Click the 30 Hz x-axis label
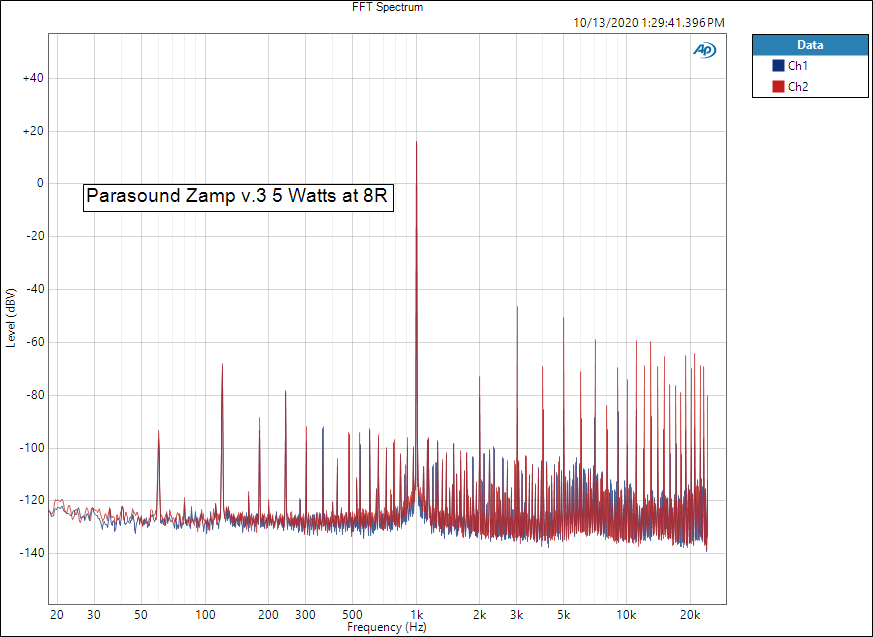 [x=94, y=615]
